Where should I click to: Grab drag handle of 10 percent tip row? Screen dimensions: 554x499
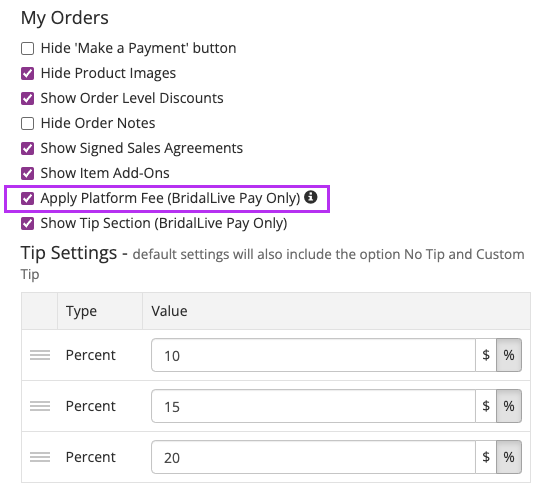pyautogui.click(x=40, y=355)
